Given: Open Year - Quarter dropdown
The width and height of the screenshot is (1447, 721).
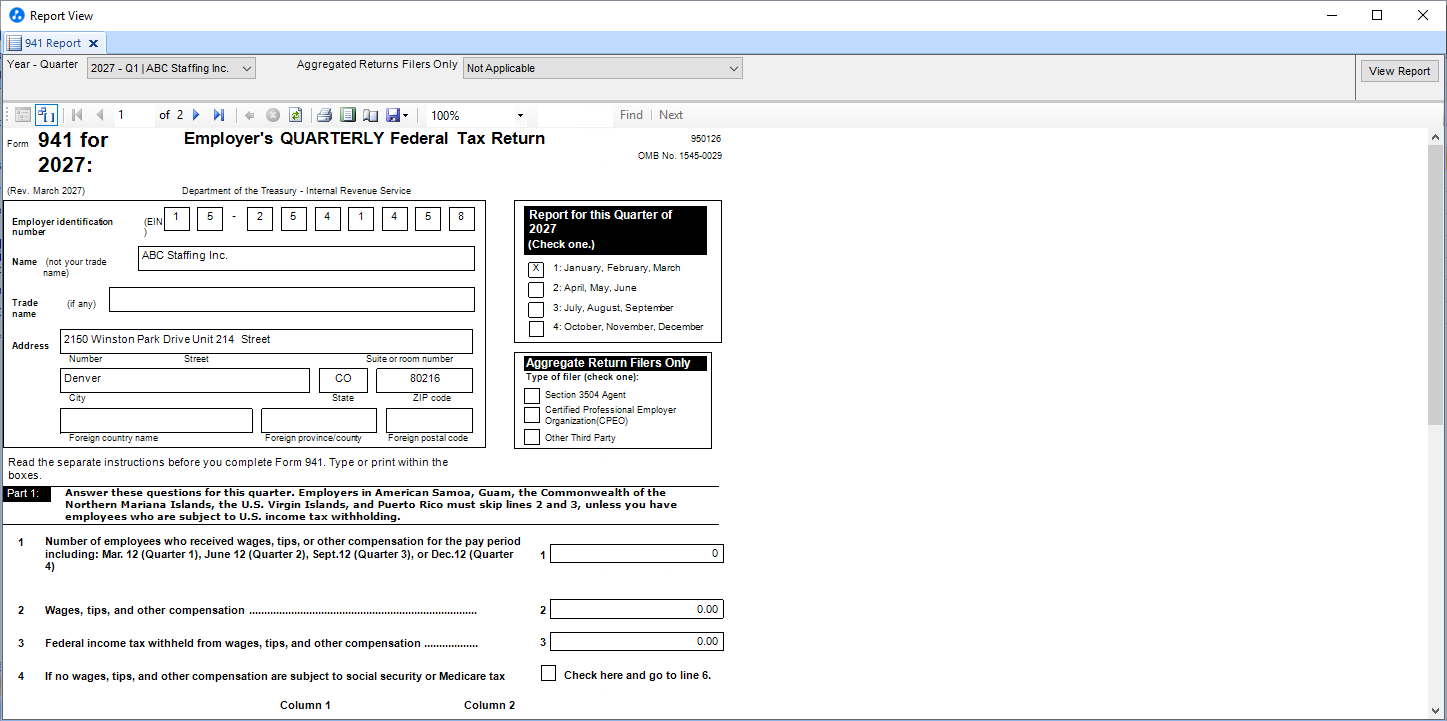Looking at the screenshot, I should [x=171, y=68].
